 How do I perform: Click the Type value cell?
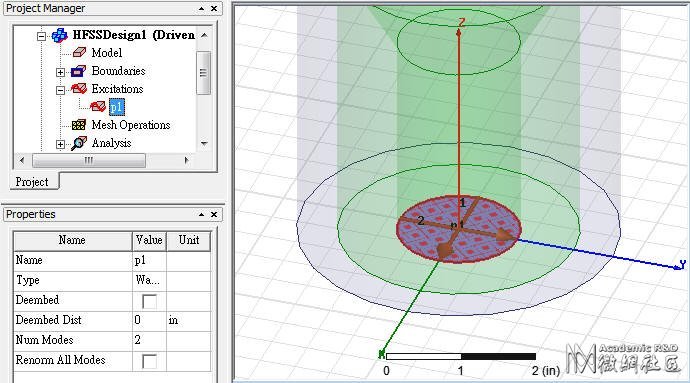coord(149,280)
